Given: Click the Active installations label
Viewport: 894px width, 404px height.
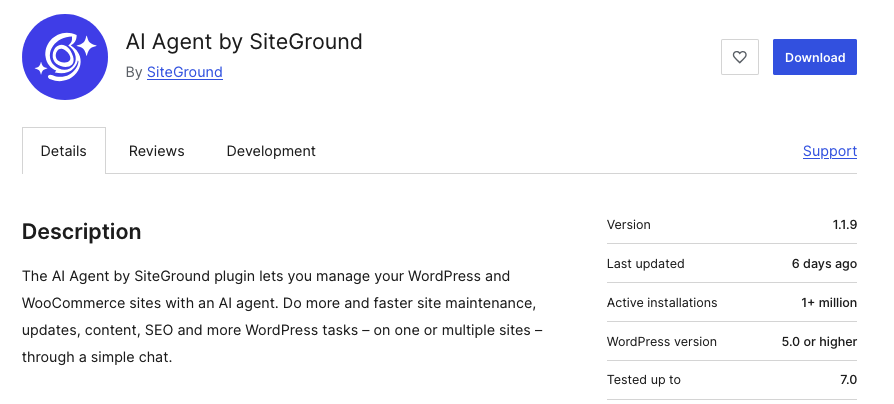Looking at the screenshot, I should [662, 303].
